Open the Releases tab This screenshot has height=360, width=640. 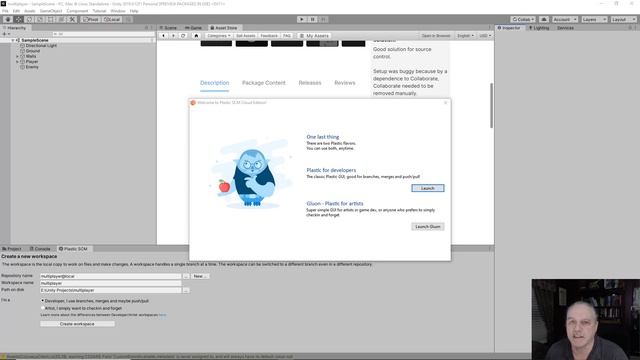310,83
